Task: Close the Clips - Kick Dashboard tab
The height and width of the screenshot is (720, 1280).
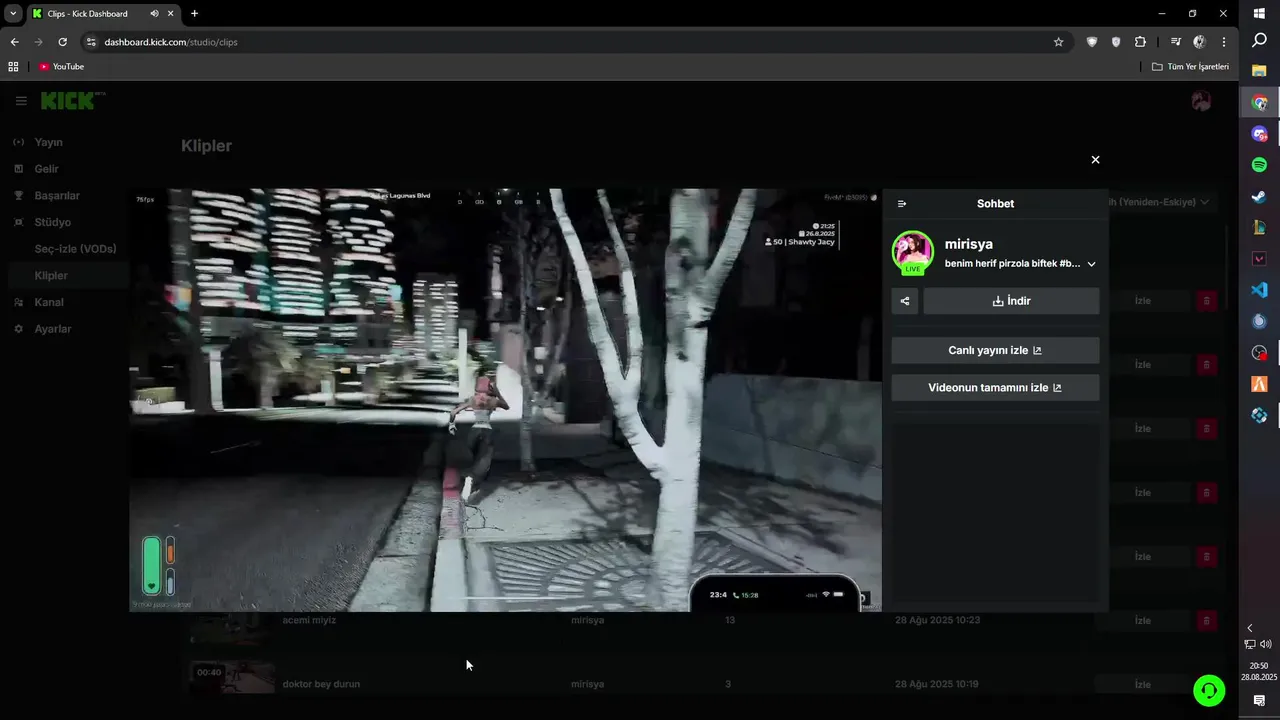Action: pyautogui.click(x=172, y=14)
